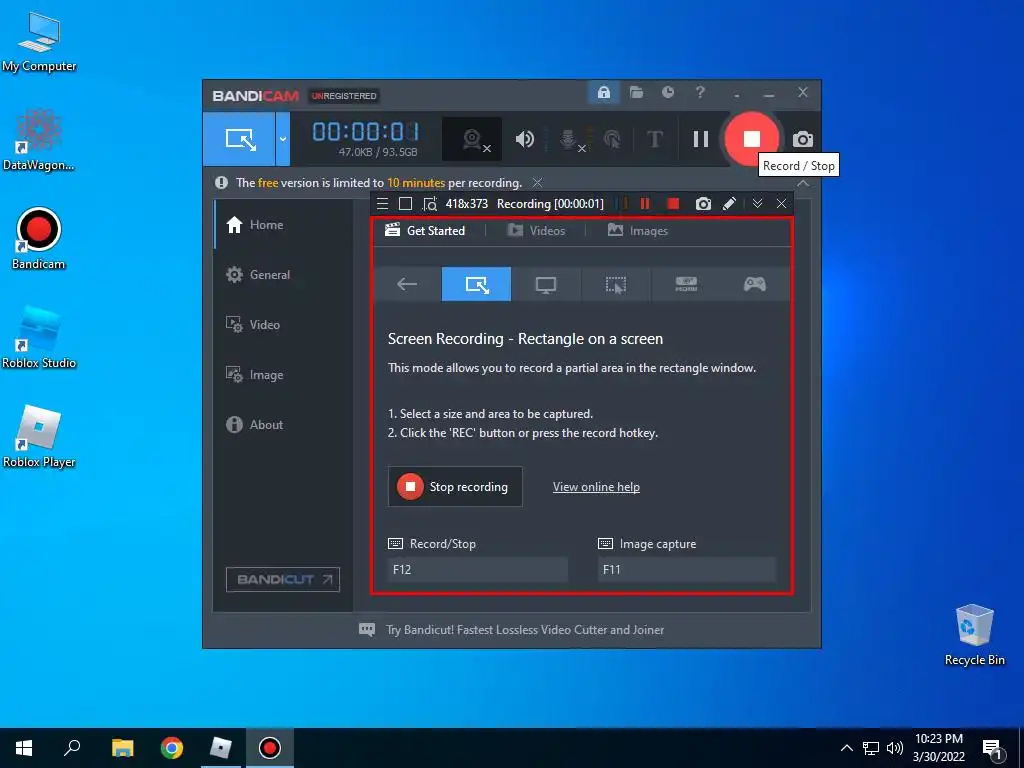This screenshot has height=768, width=1024.
Task: Click Record/Stop hotkey field F12
Action: [478, 569]
